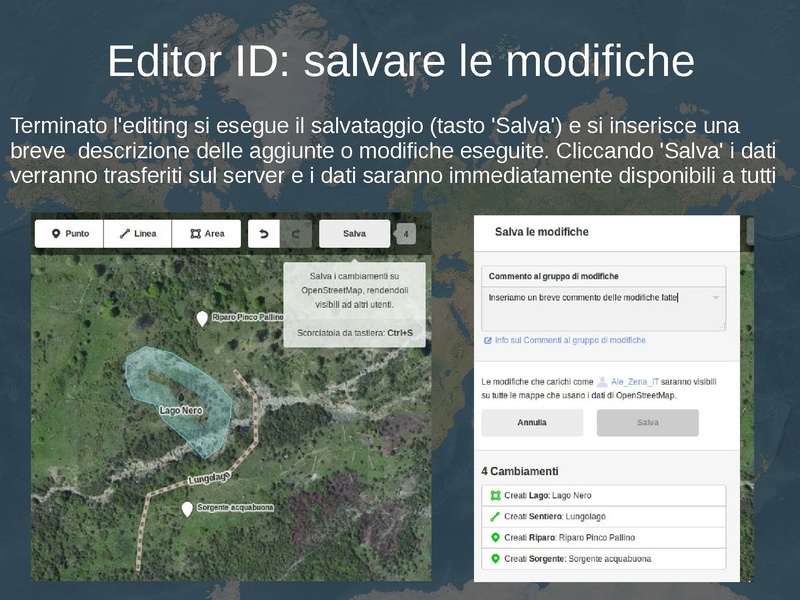Open the changeset comment suggestions dropdown
Image resolution: width=800 pixels, height=600 pixels.
pos(716,298)
